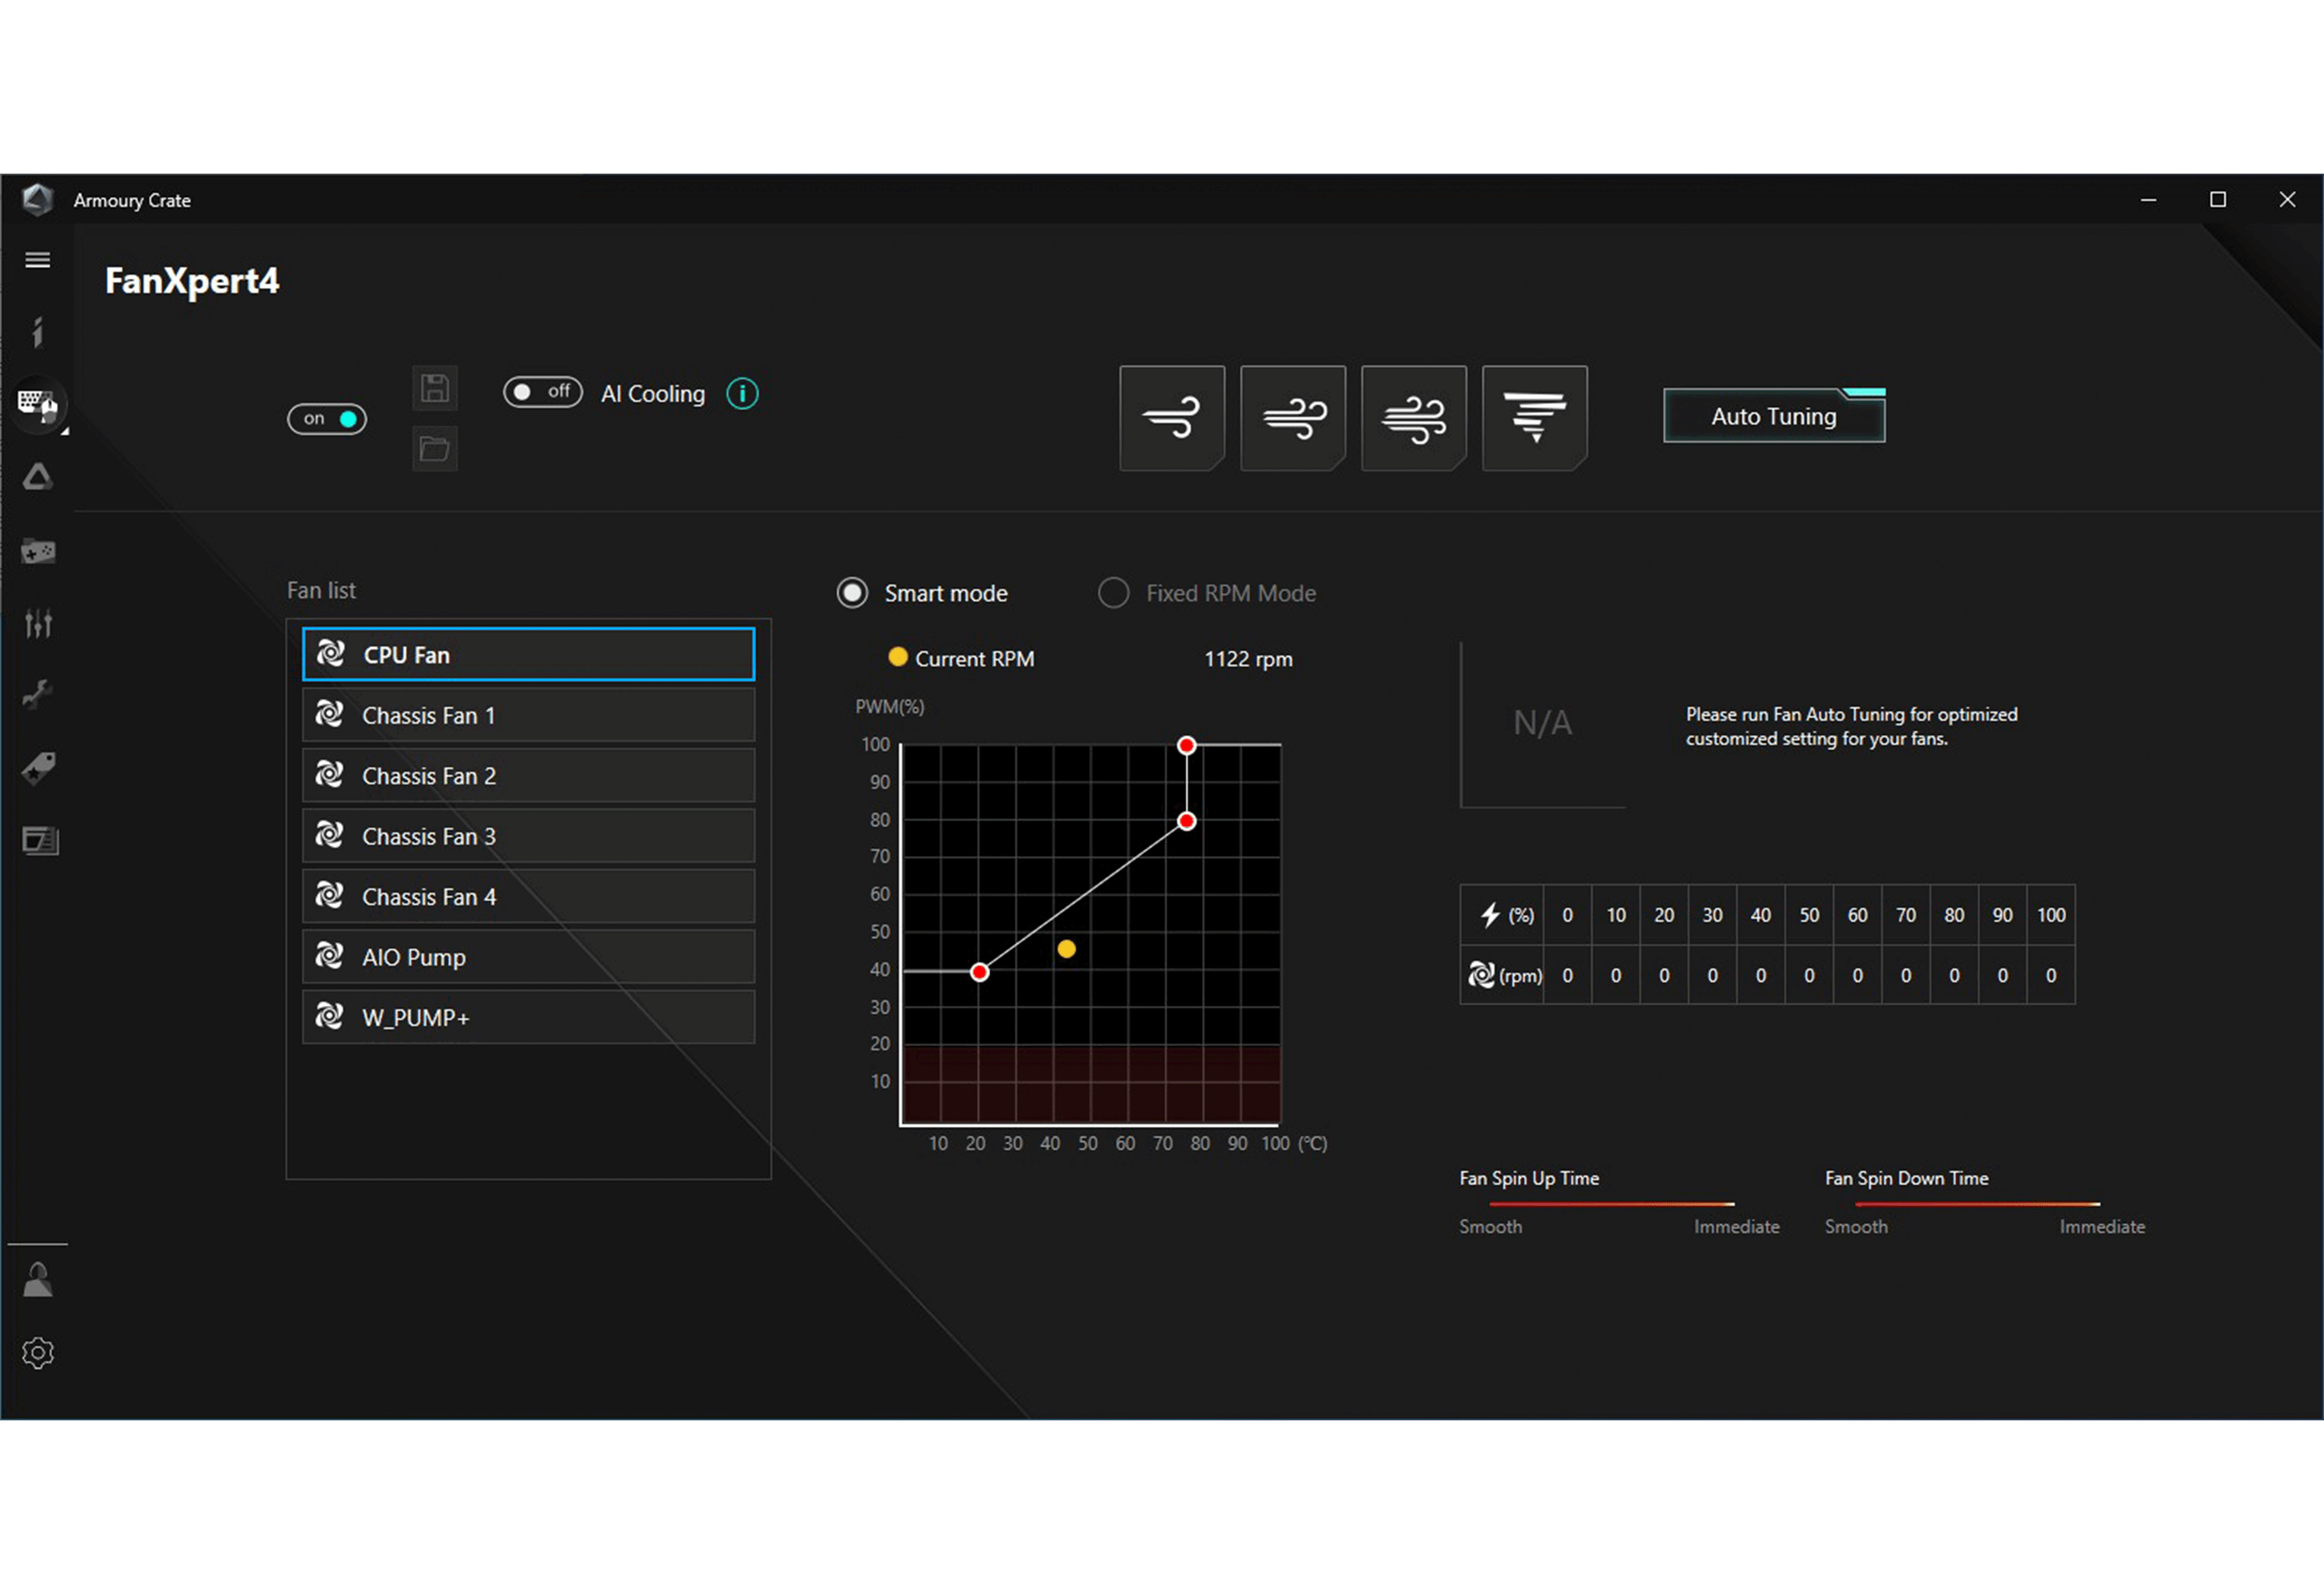Click the 'Fan list' heading
Image resolution: width=2324 pixels, height=1594 pixels.
pos(321,590)
